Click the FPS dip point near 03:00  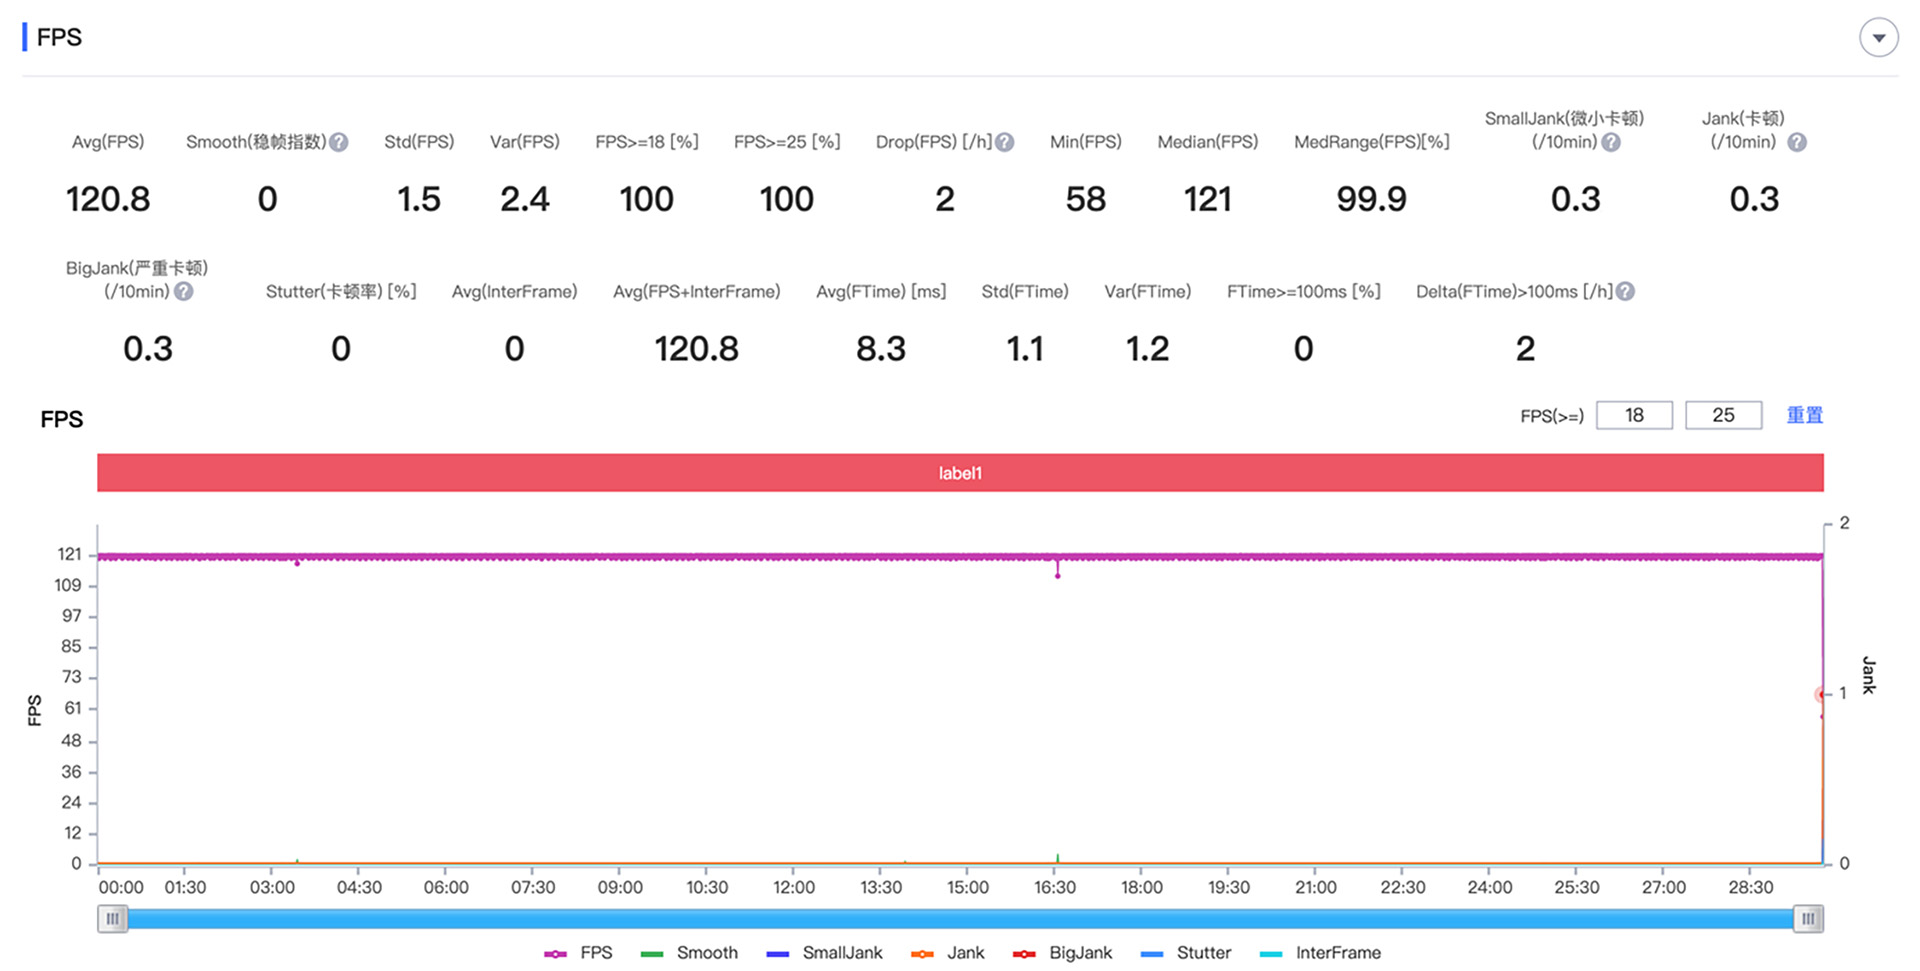[297, 564]
